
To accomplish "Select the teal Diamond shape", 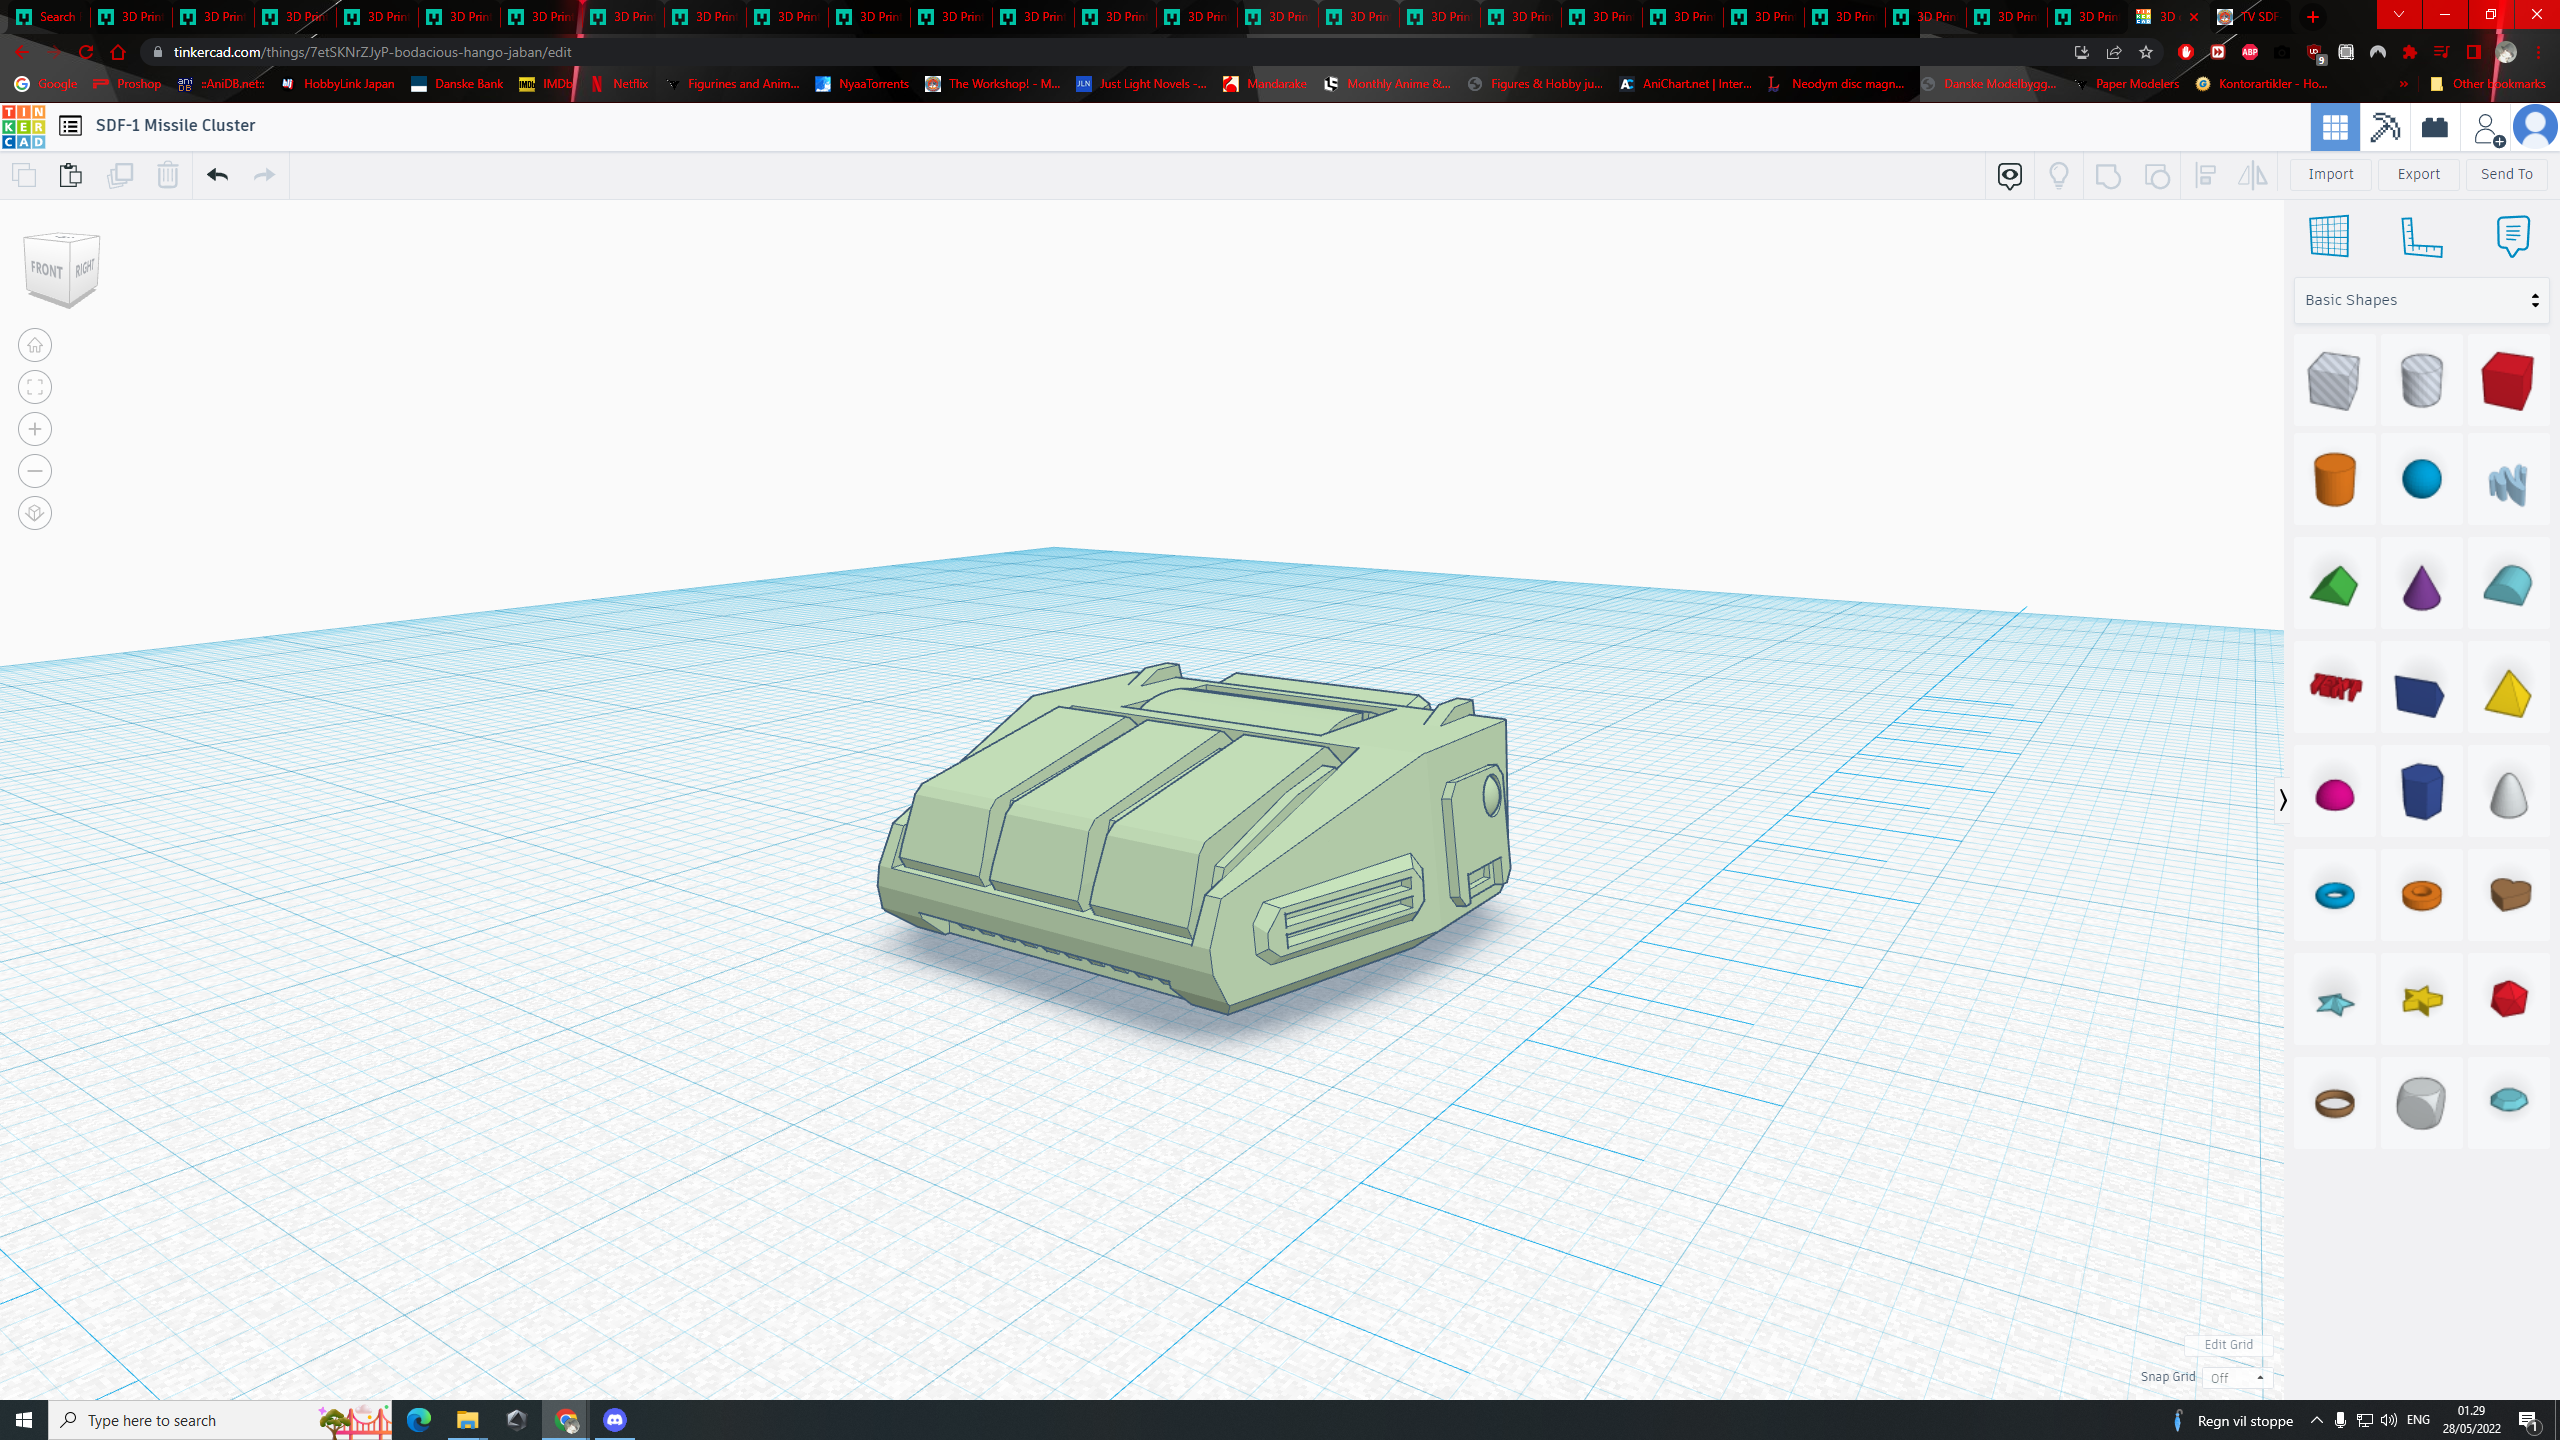I will click(2507, 1101).
